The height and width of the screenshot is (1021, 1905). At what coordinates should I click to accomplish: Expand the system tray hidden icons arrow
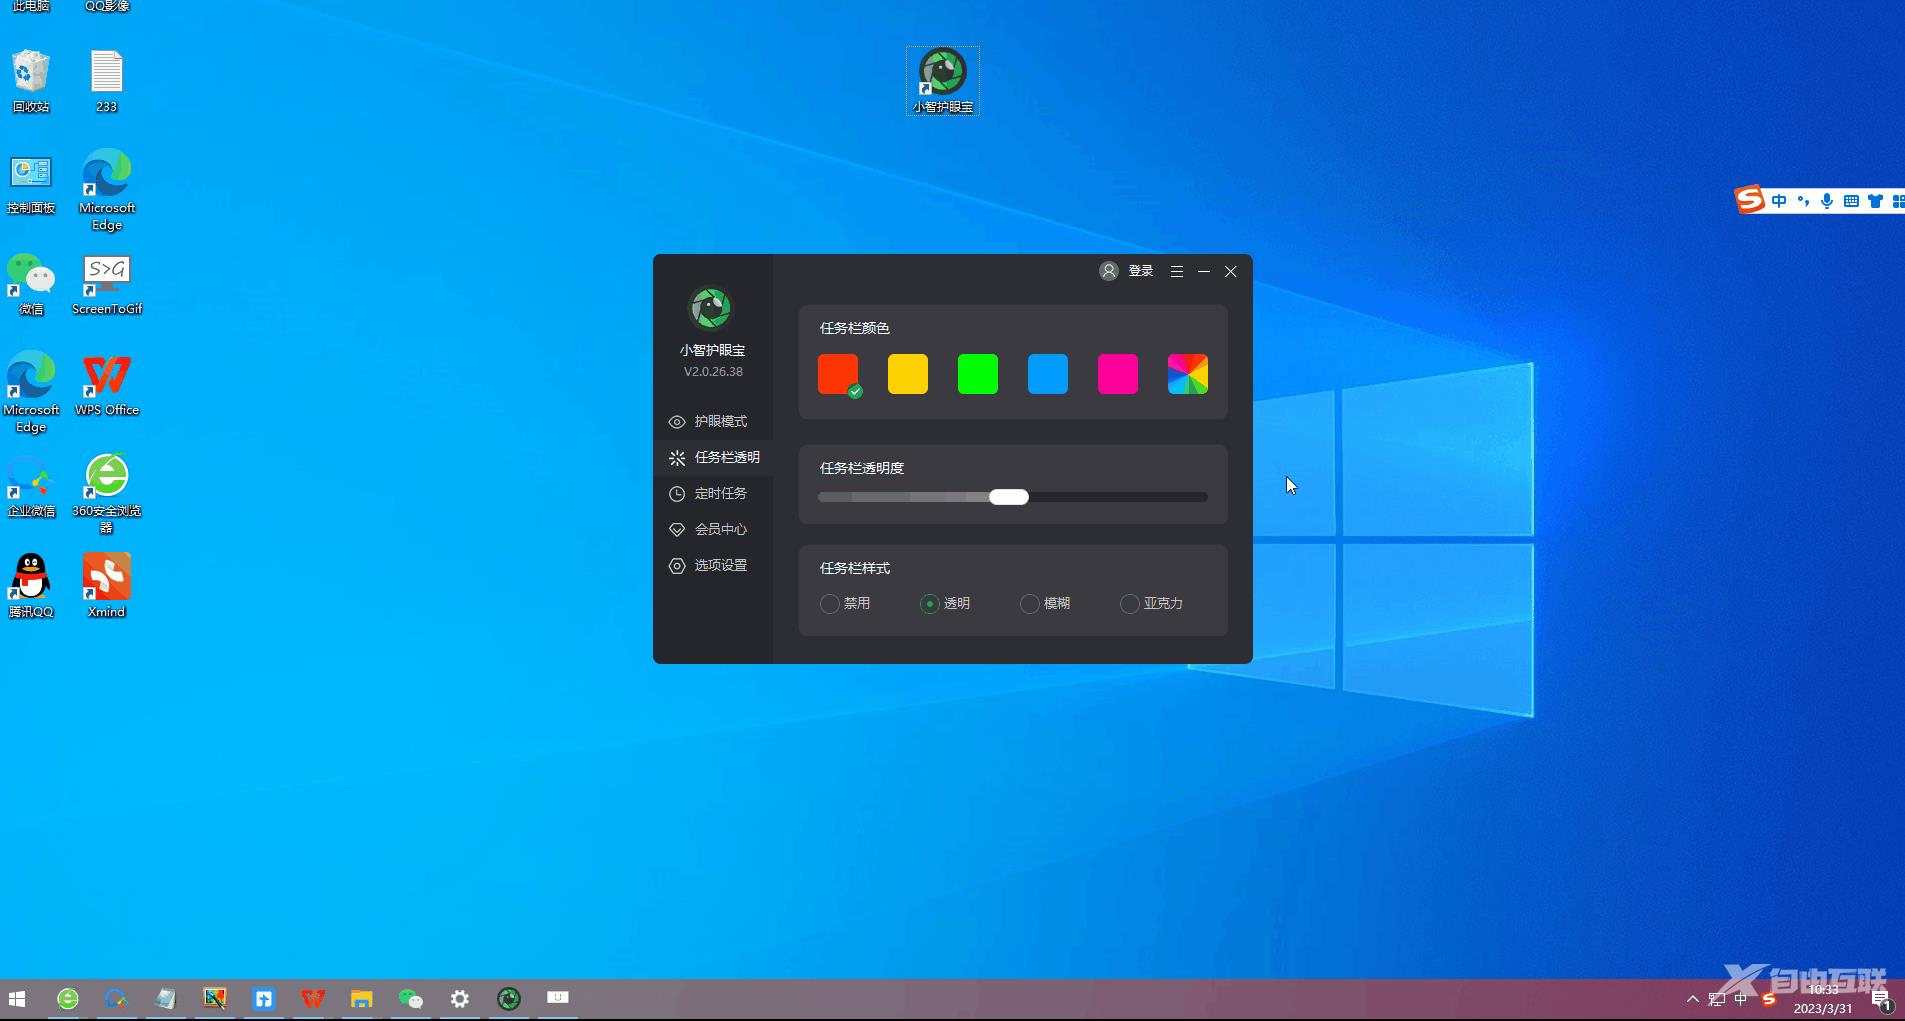tap(1692, 999)
